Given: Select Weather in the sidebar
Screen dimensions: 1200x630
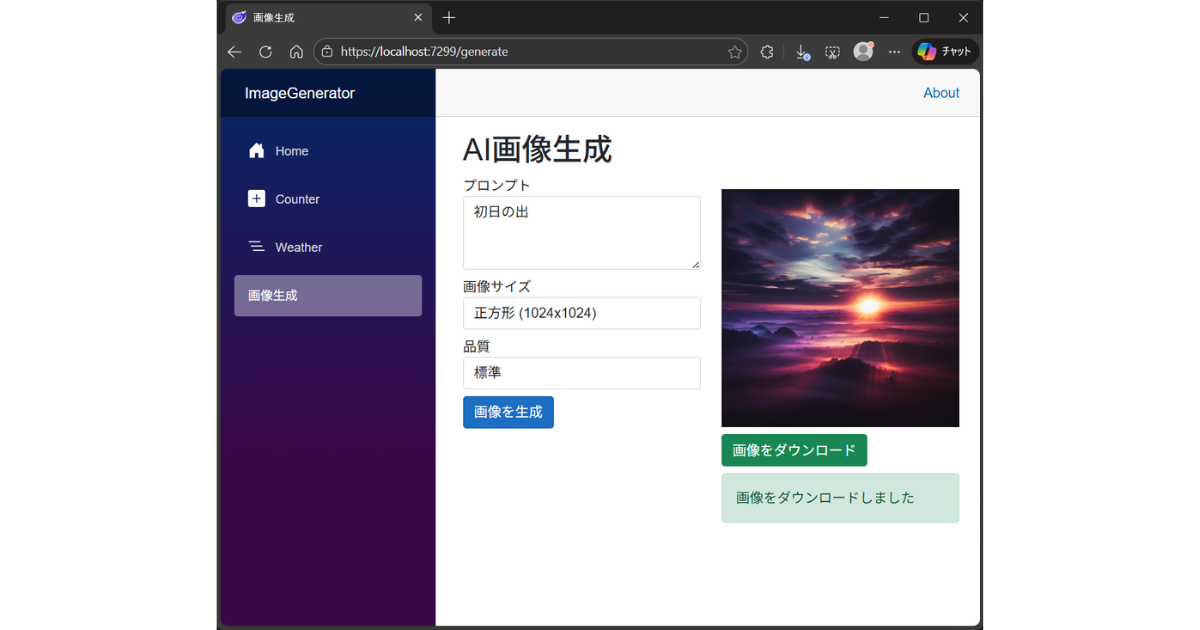Looking at the screenshot, I should pos(298,247).
